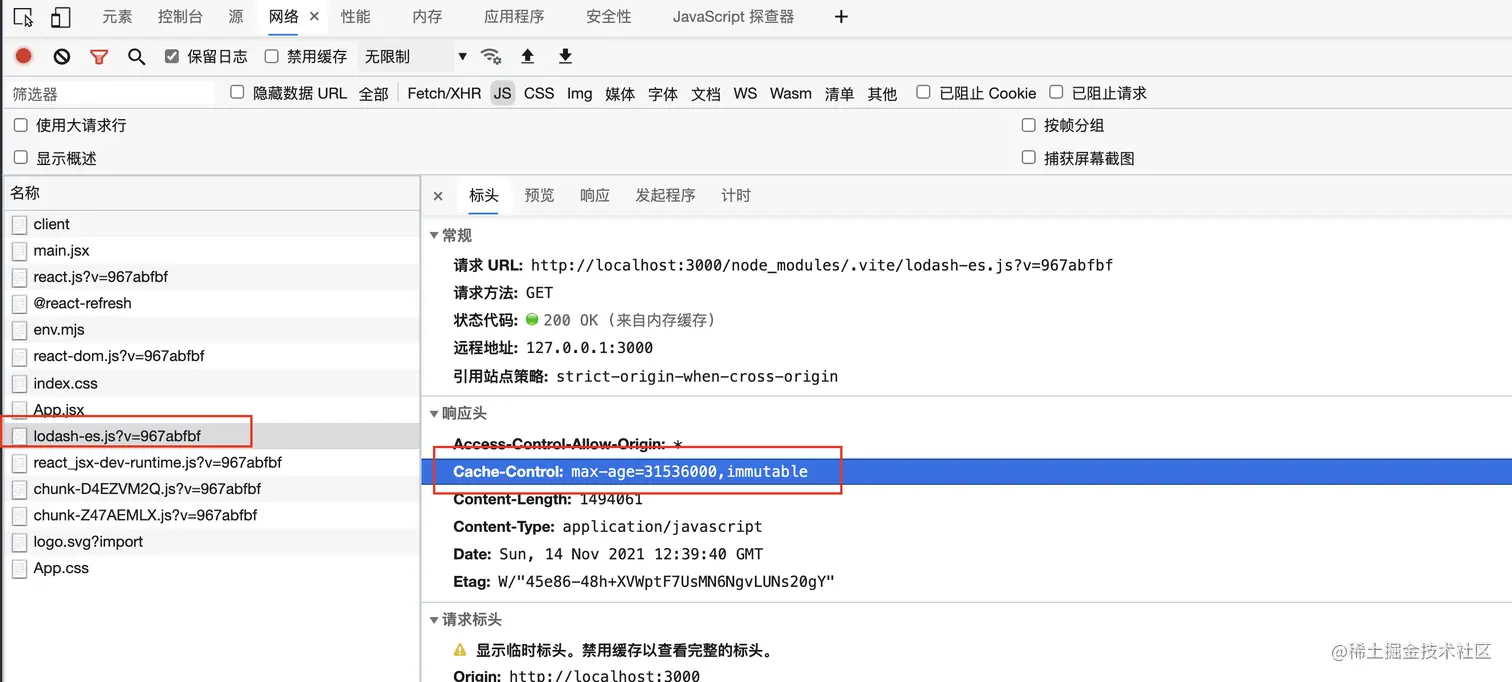Screen dimensions: 1512x682
Task: Select react-dom.js?v=967abfbf request
Action: 210,356
